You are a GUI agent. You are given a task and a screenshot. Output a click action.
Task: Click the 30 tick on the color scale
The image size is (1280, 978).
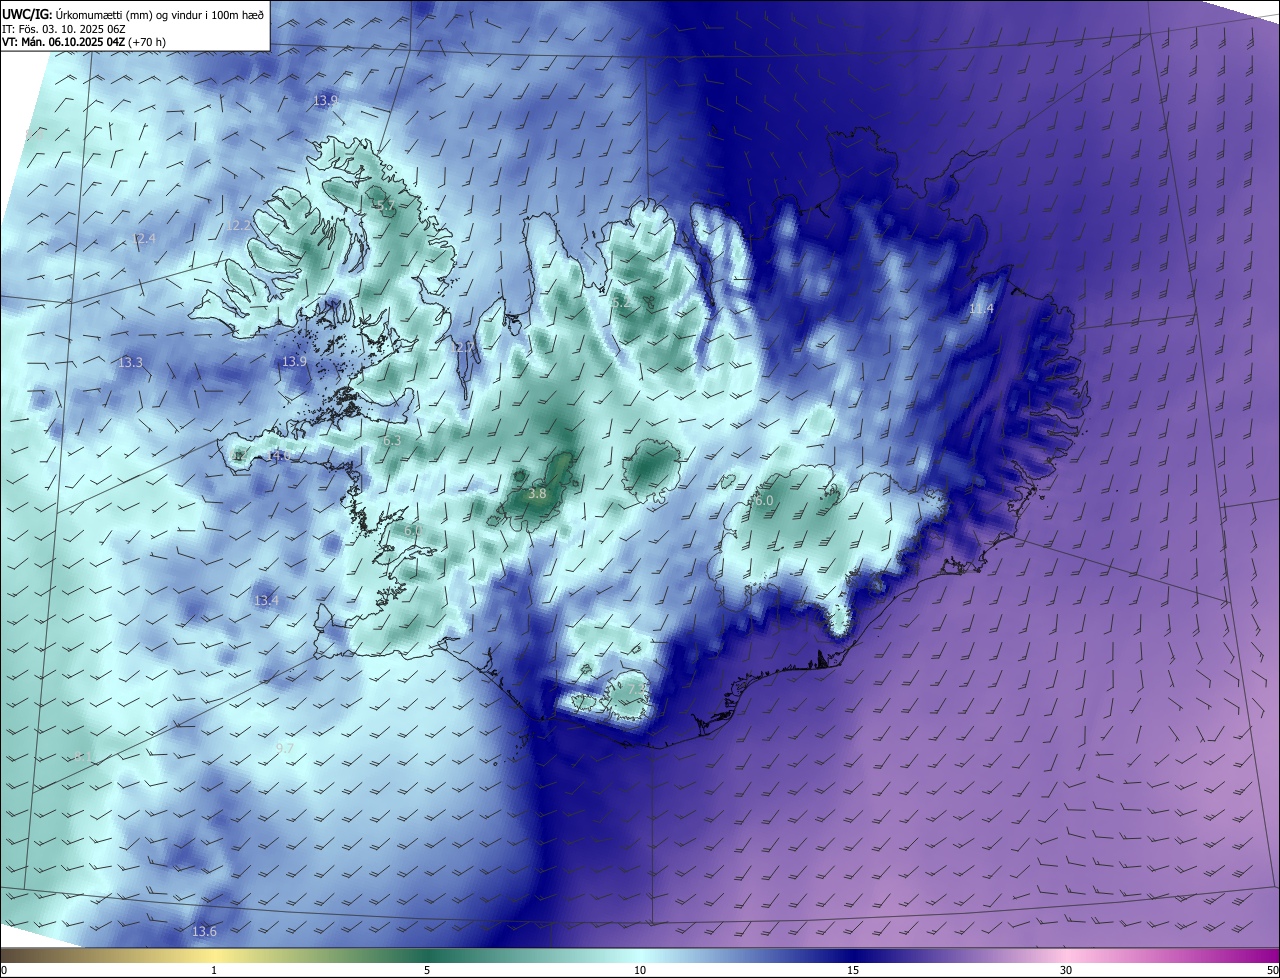(x=1066, y=970)
